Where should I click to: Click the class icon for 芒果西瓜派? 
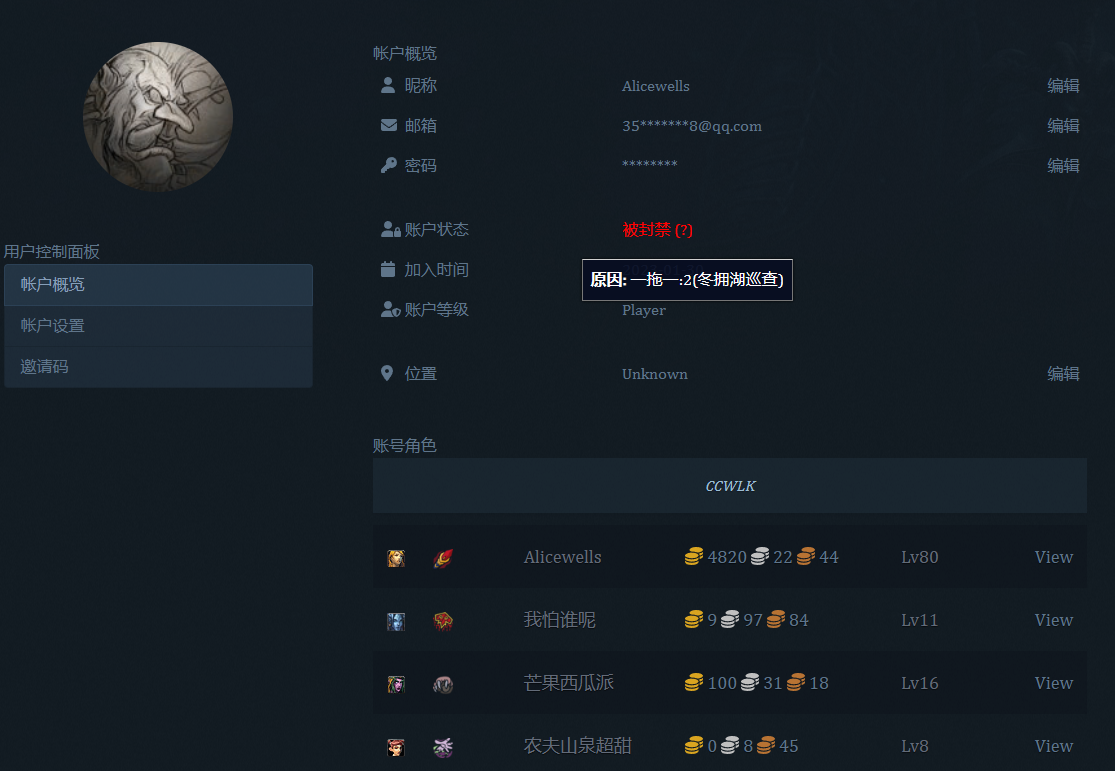point(443,684)
